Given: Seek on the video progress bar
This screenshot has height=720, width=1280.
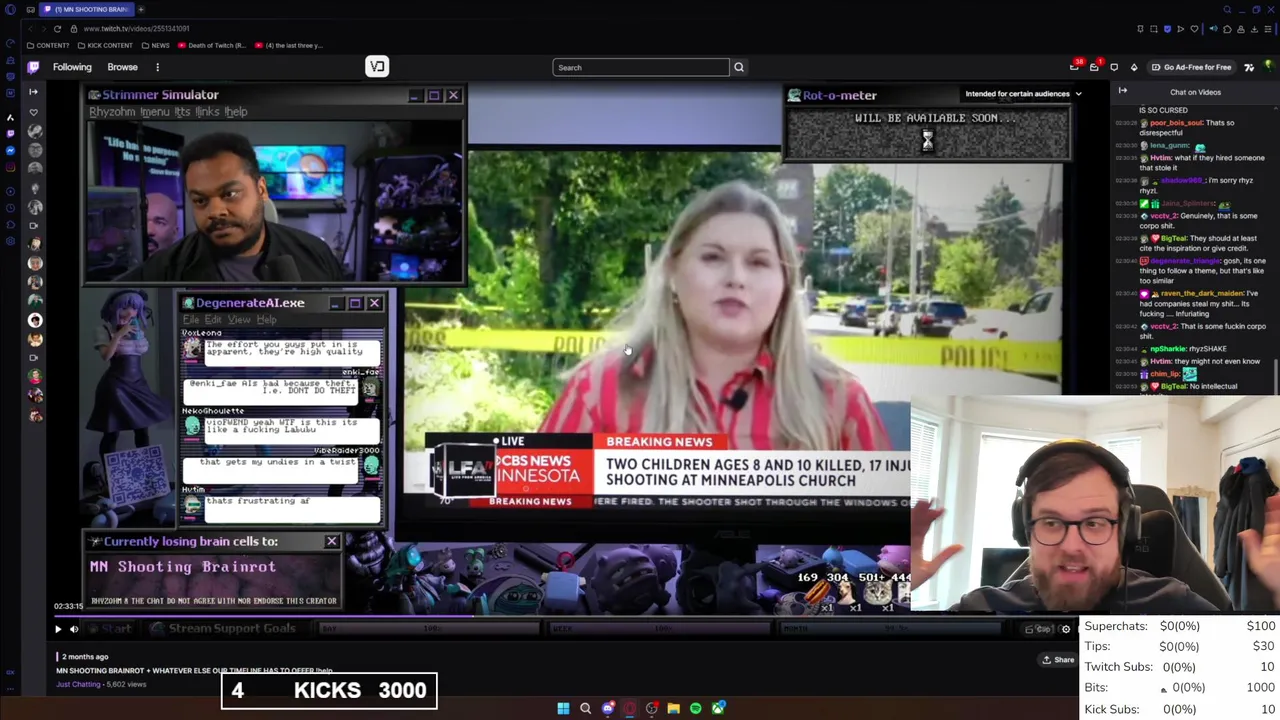Looking at the screenshot, I should click(x=565, y=616).
